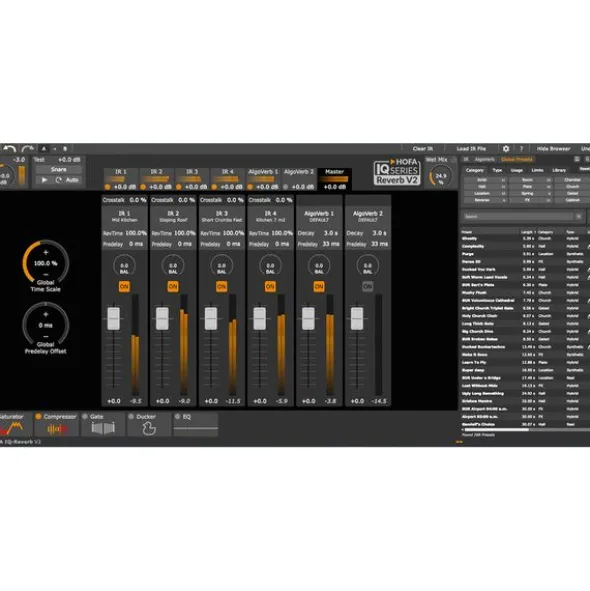Click the preset search field

pyautogui.click(x=518, y=216)
